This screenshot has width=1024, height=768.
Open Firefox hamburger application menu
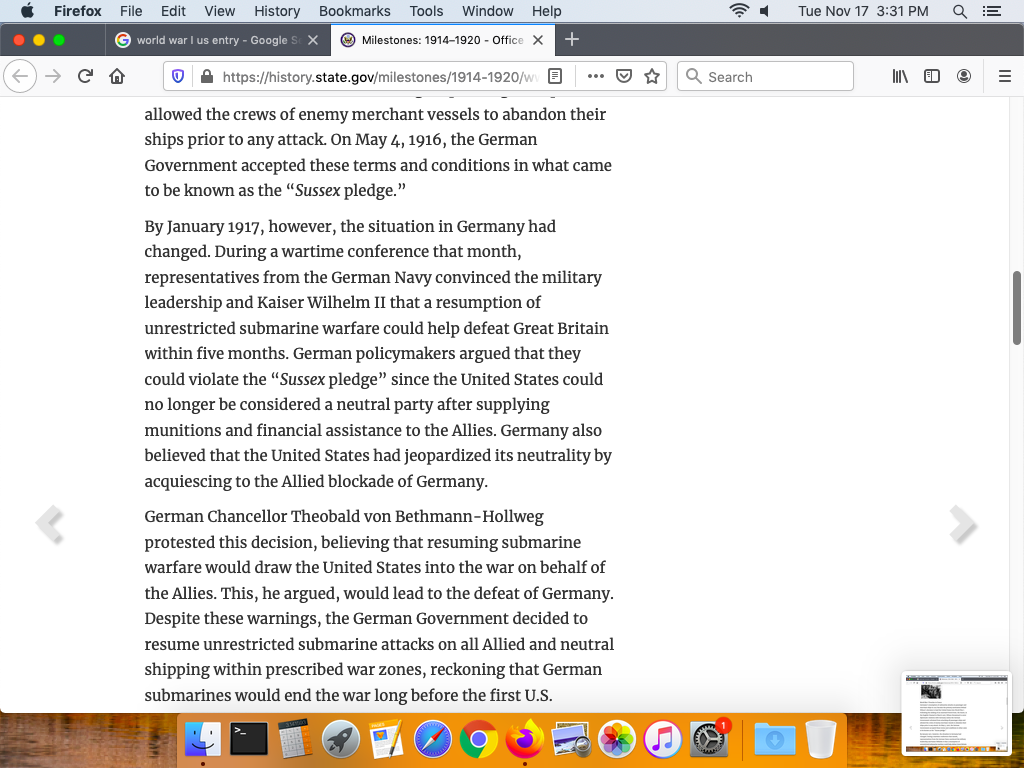tap(1005, 77)
